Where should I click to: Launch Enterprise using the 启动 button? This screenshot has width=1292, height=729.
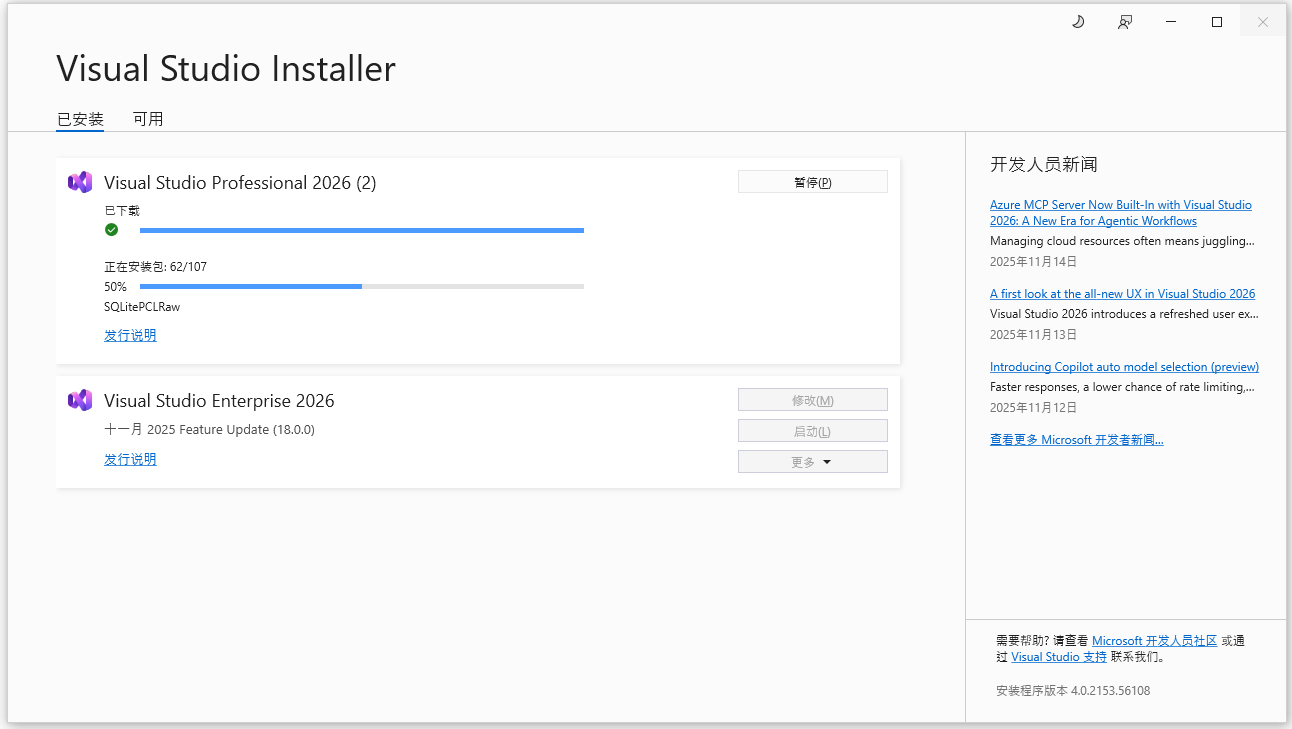coord(812,431)
